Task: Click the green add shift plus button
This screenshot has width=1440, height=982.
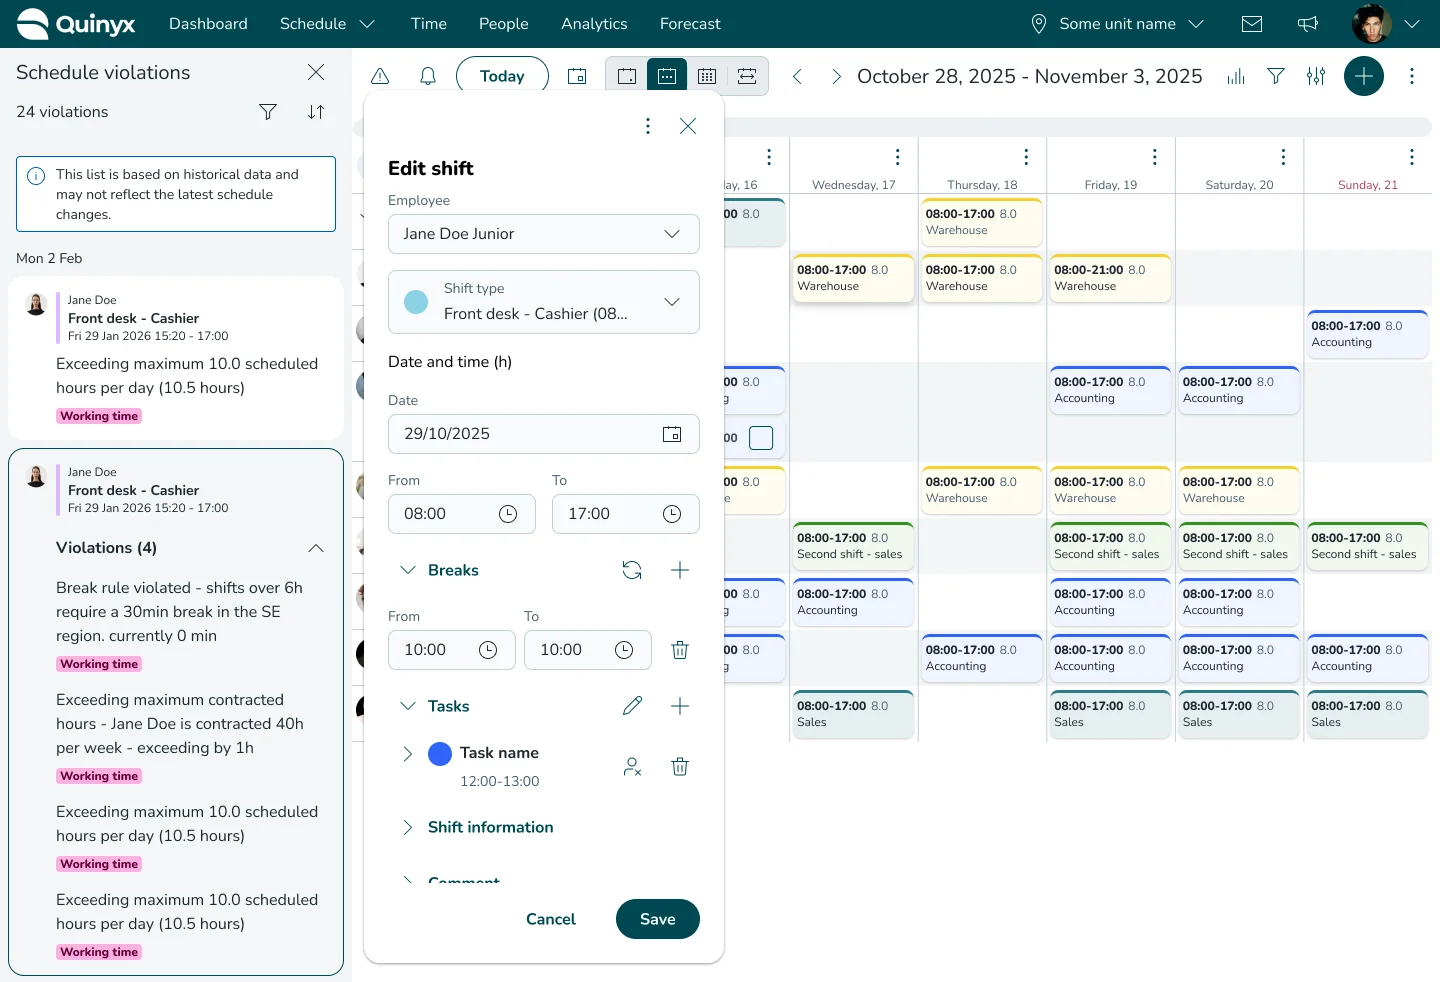Action: click(x=1364, y=76)
